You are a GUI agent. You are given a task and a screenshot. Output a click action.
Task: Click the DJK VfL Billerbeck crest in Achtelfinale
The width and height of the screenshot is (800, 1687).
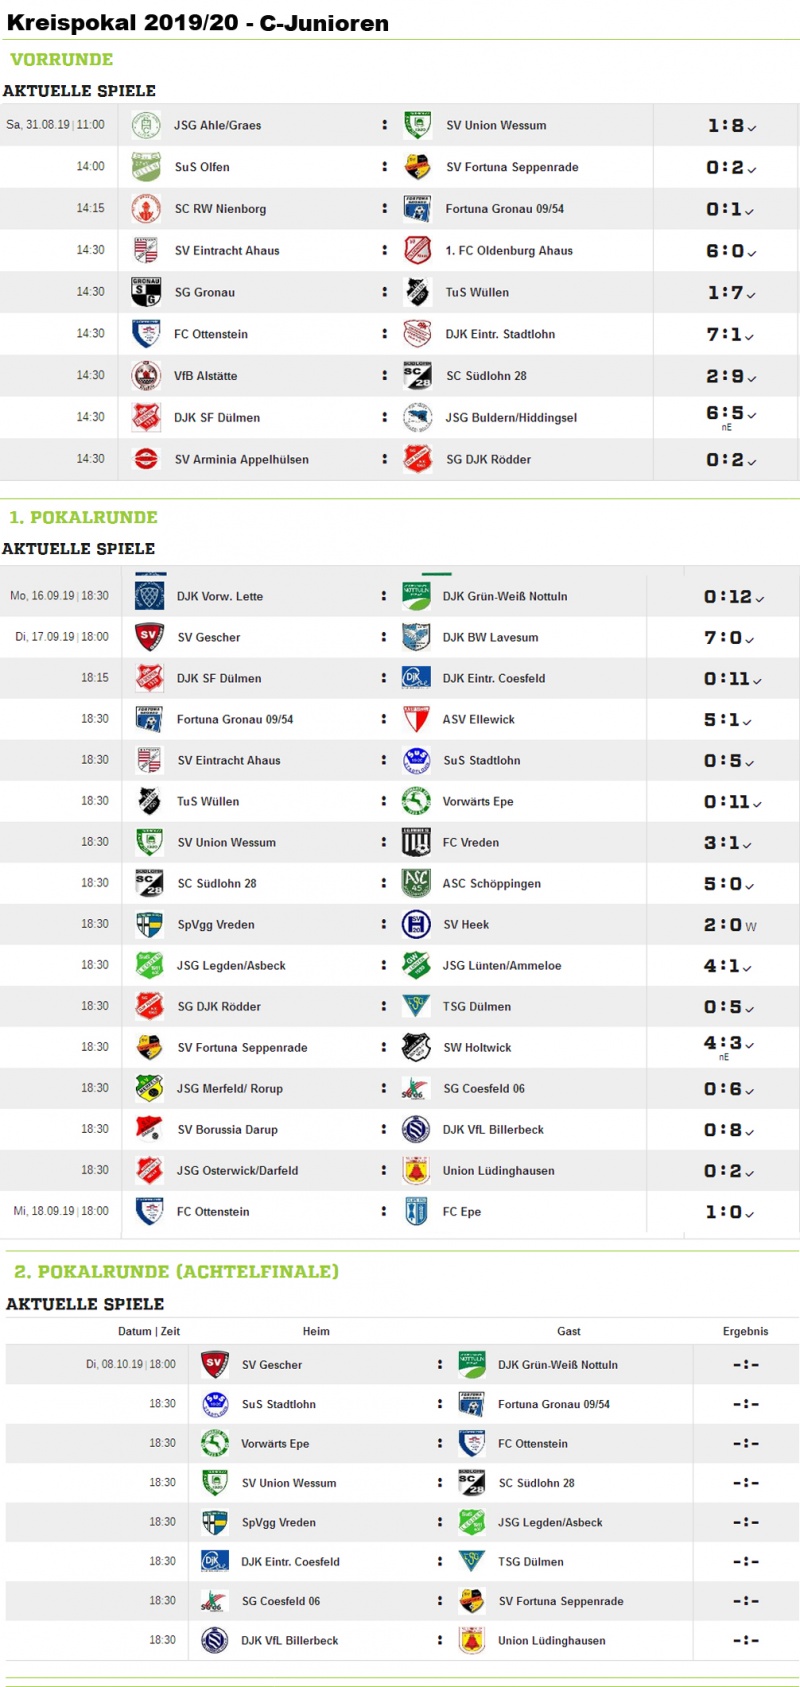click(214, 1640)
